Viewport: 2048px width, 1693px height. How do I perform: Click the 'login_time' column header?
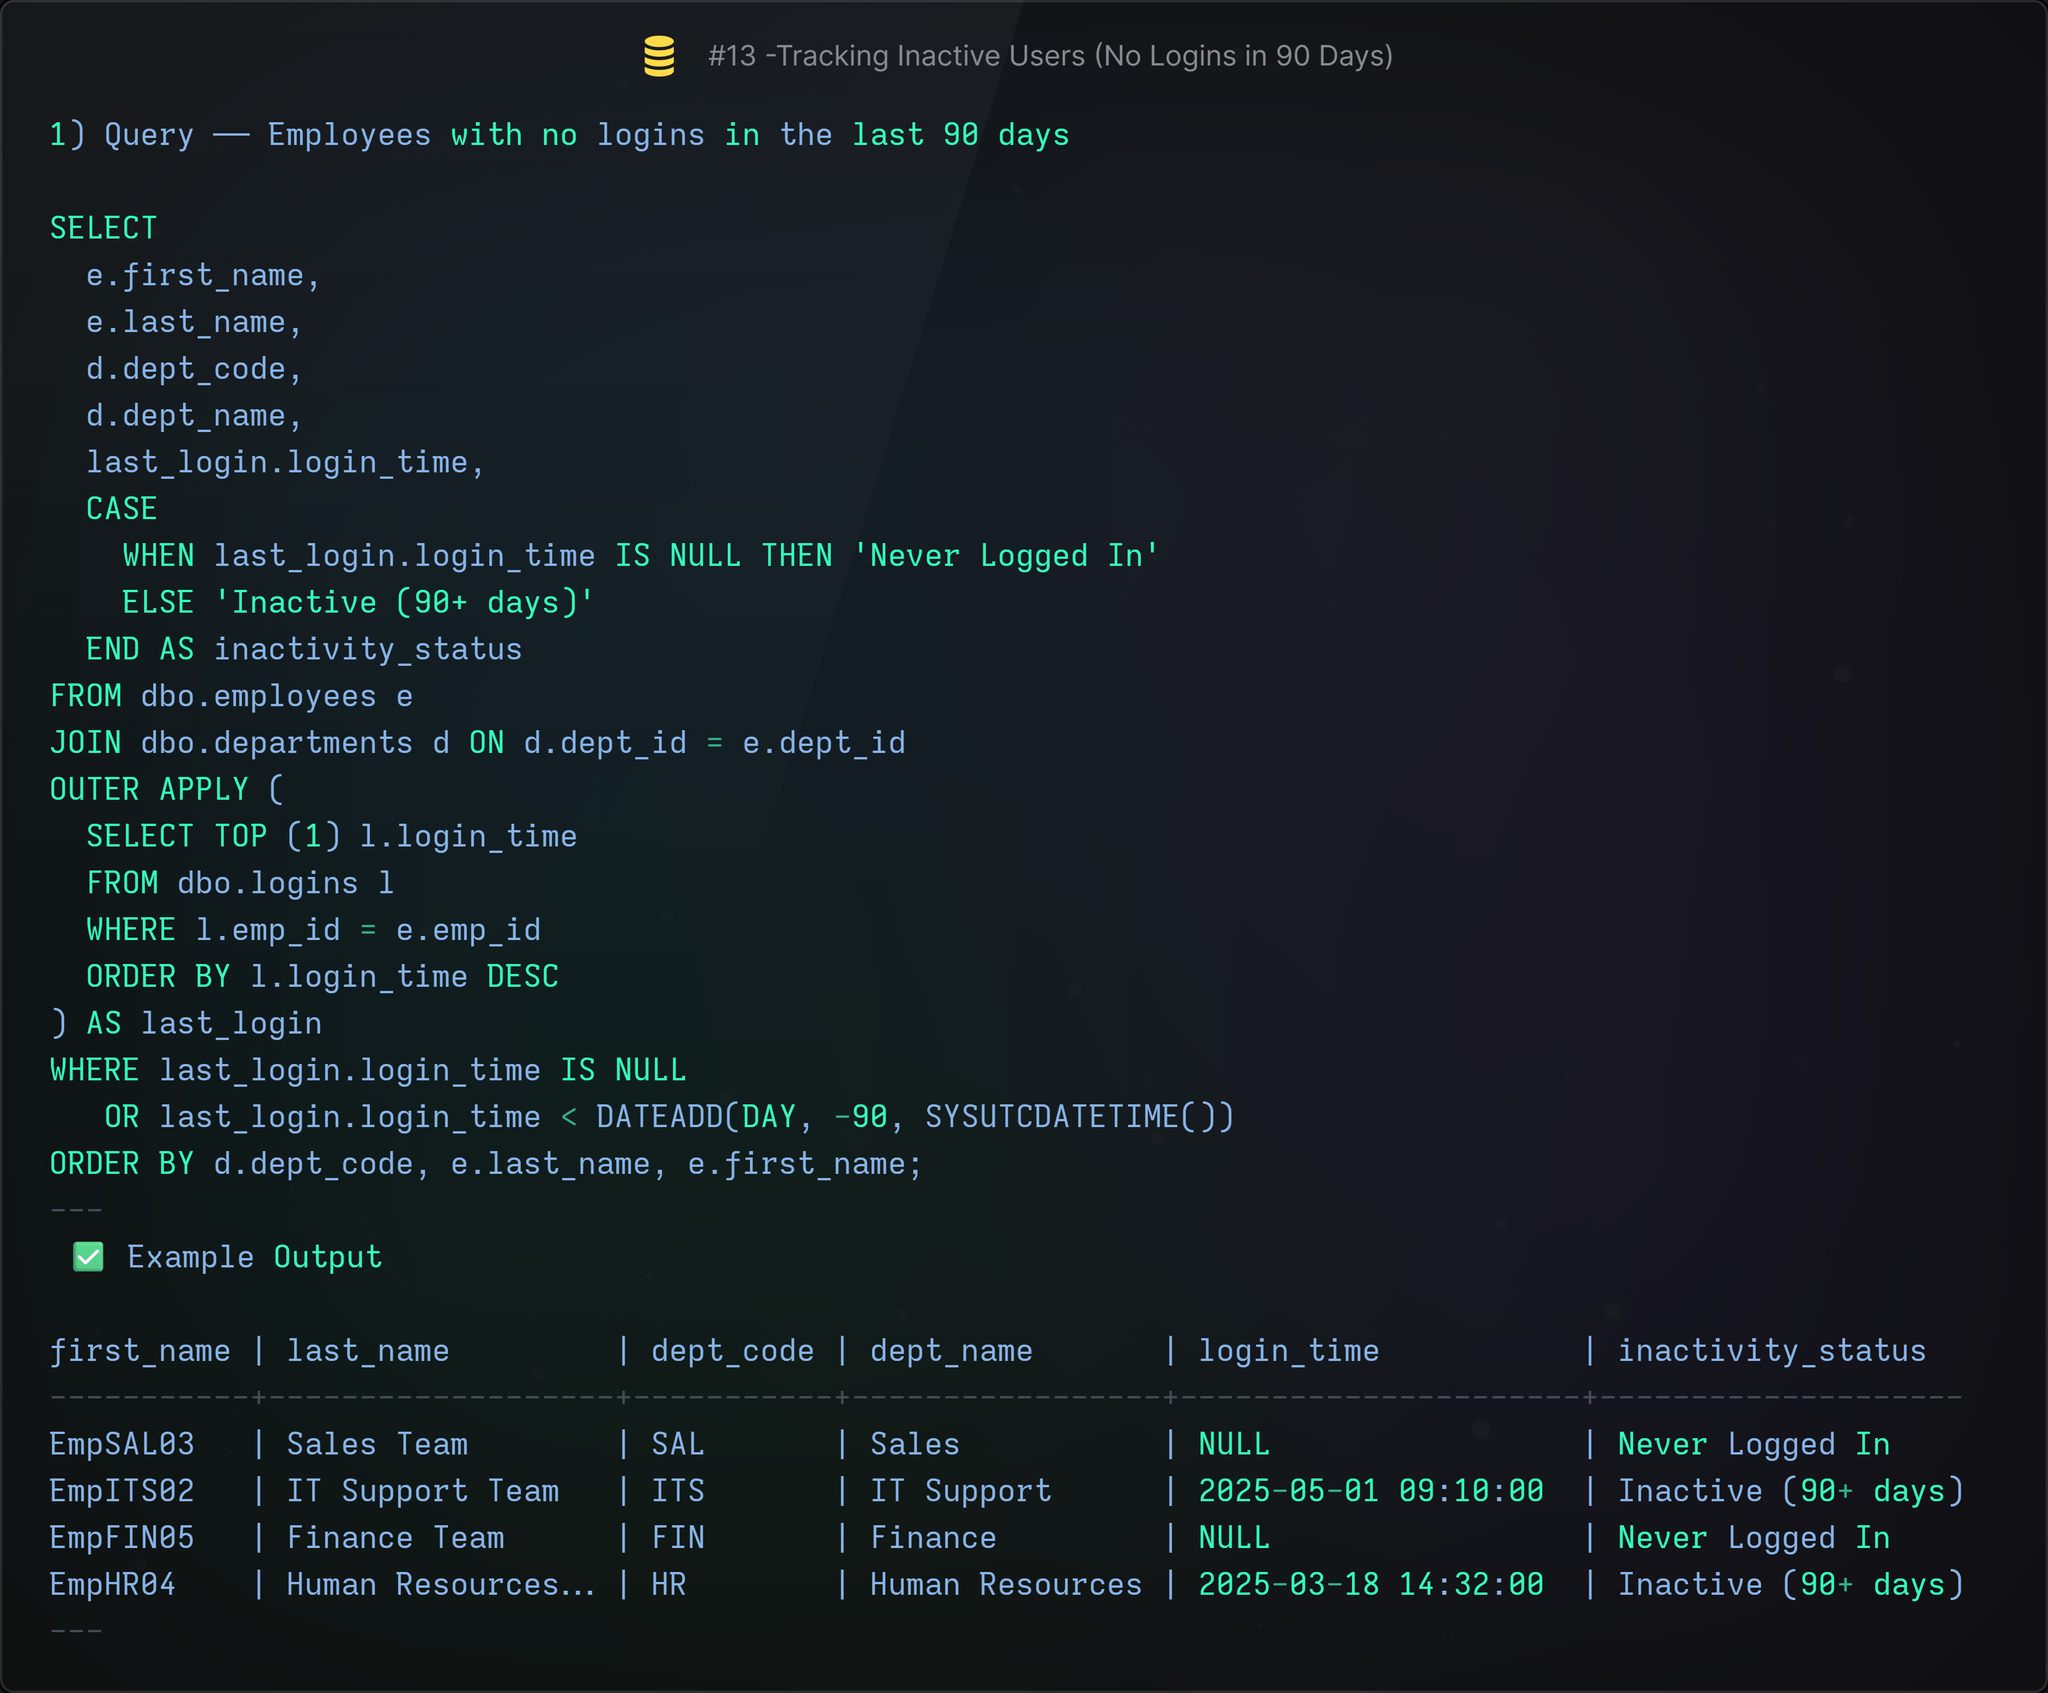point(1289,1351)
